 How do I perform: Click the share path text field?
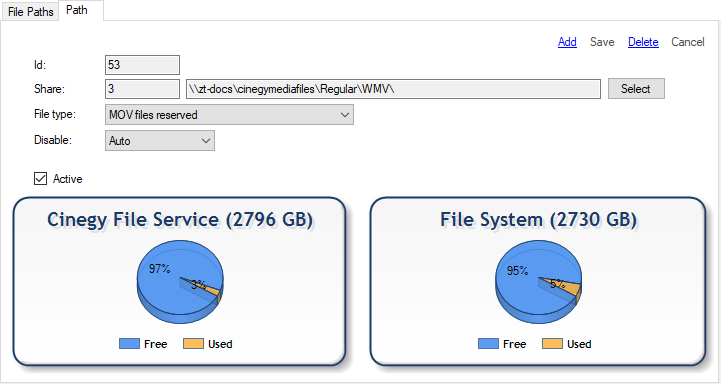coord(393,89)
